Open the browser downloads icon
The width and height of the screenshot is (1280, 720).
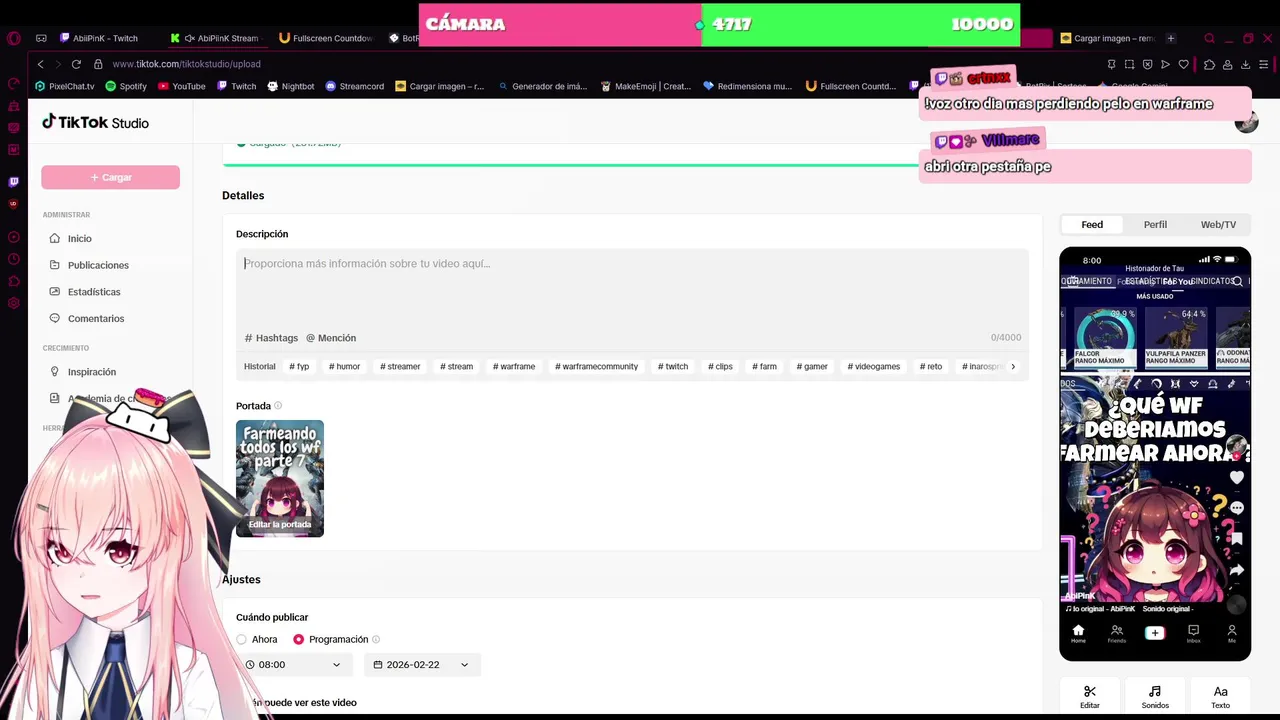(x=1245, y=64)
